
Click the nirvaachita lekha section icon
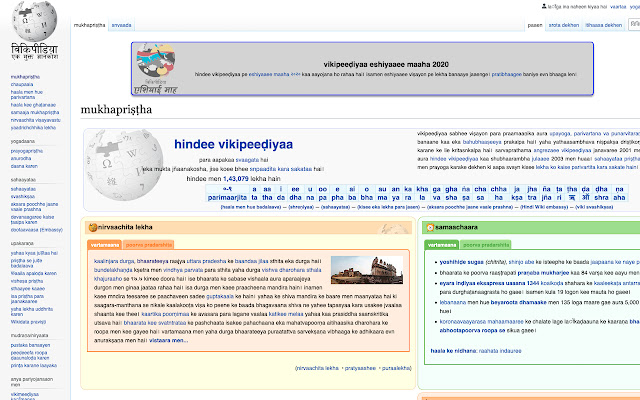point(93,227)
